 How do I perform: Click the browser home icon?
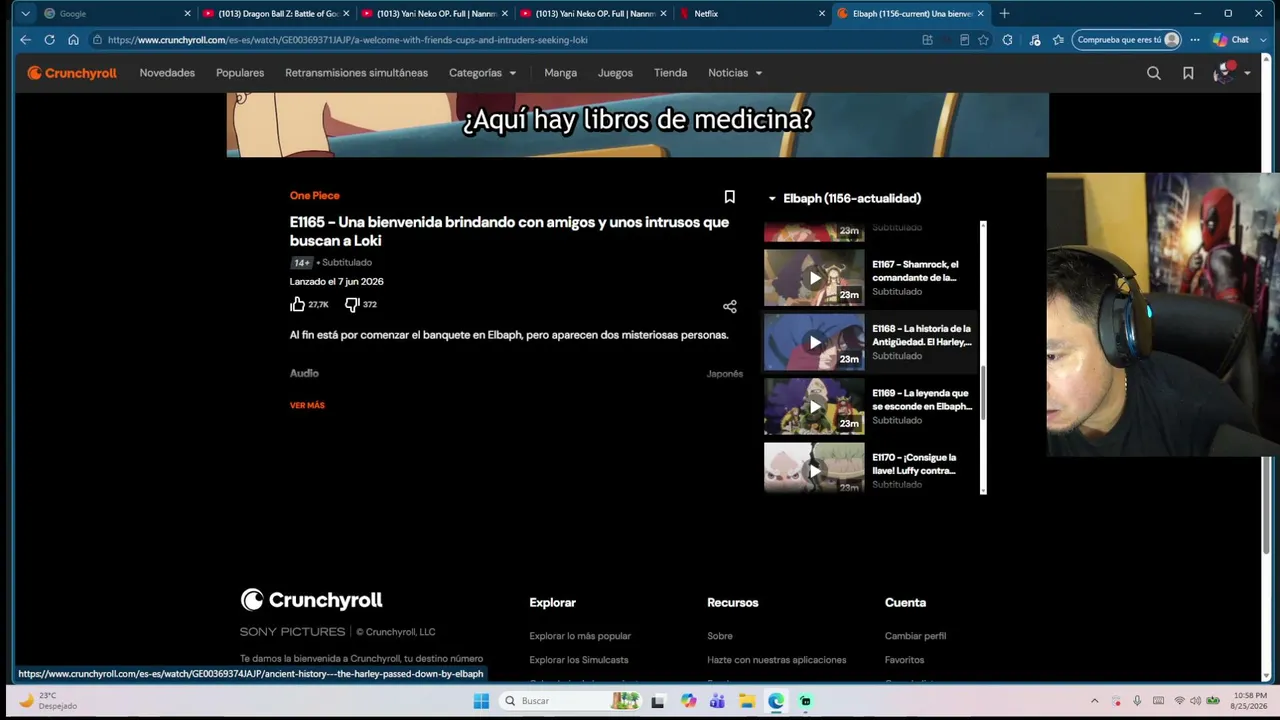pos(73,40)
